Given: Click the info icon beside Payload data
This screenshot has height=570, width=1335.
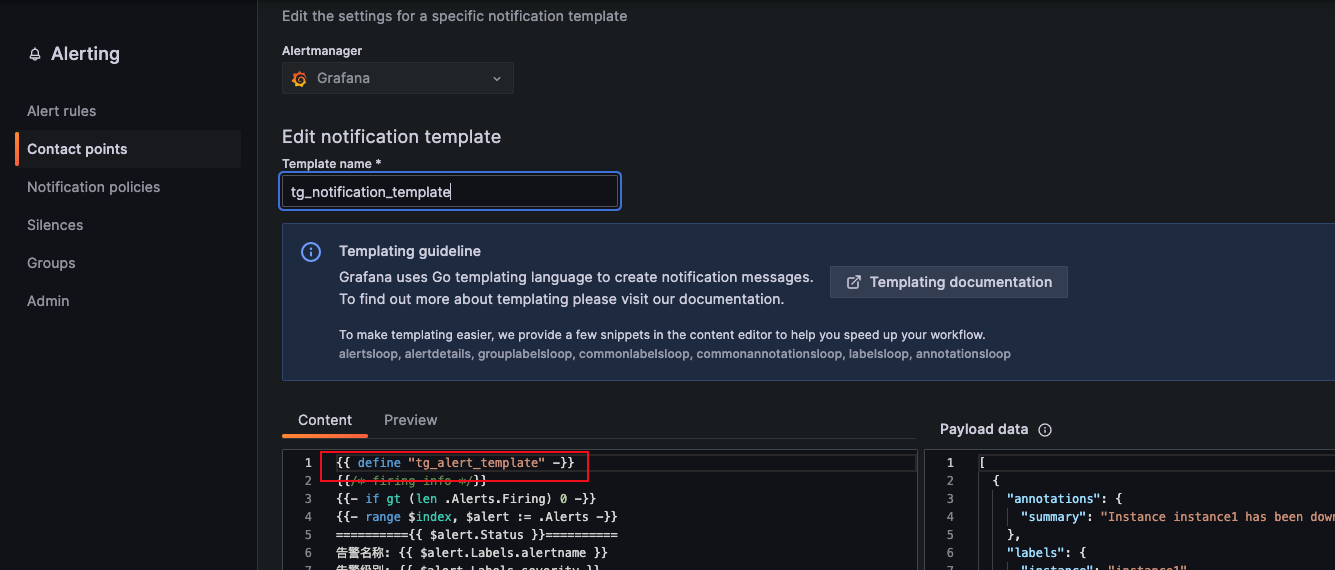Looking at the screenshot, I should pos(1045,430).
